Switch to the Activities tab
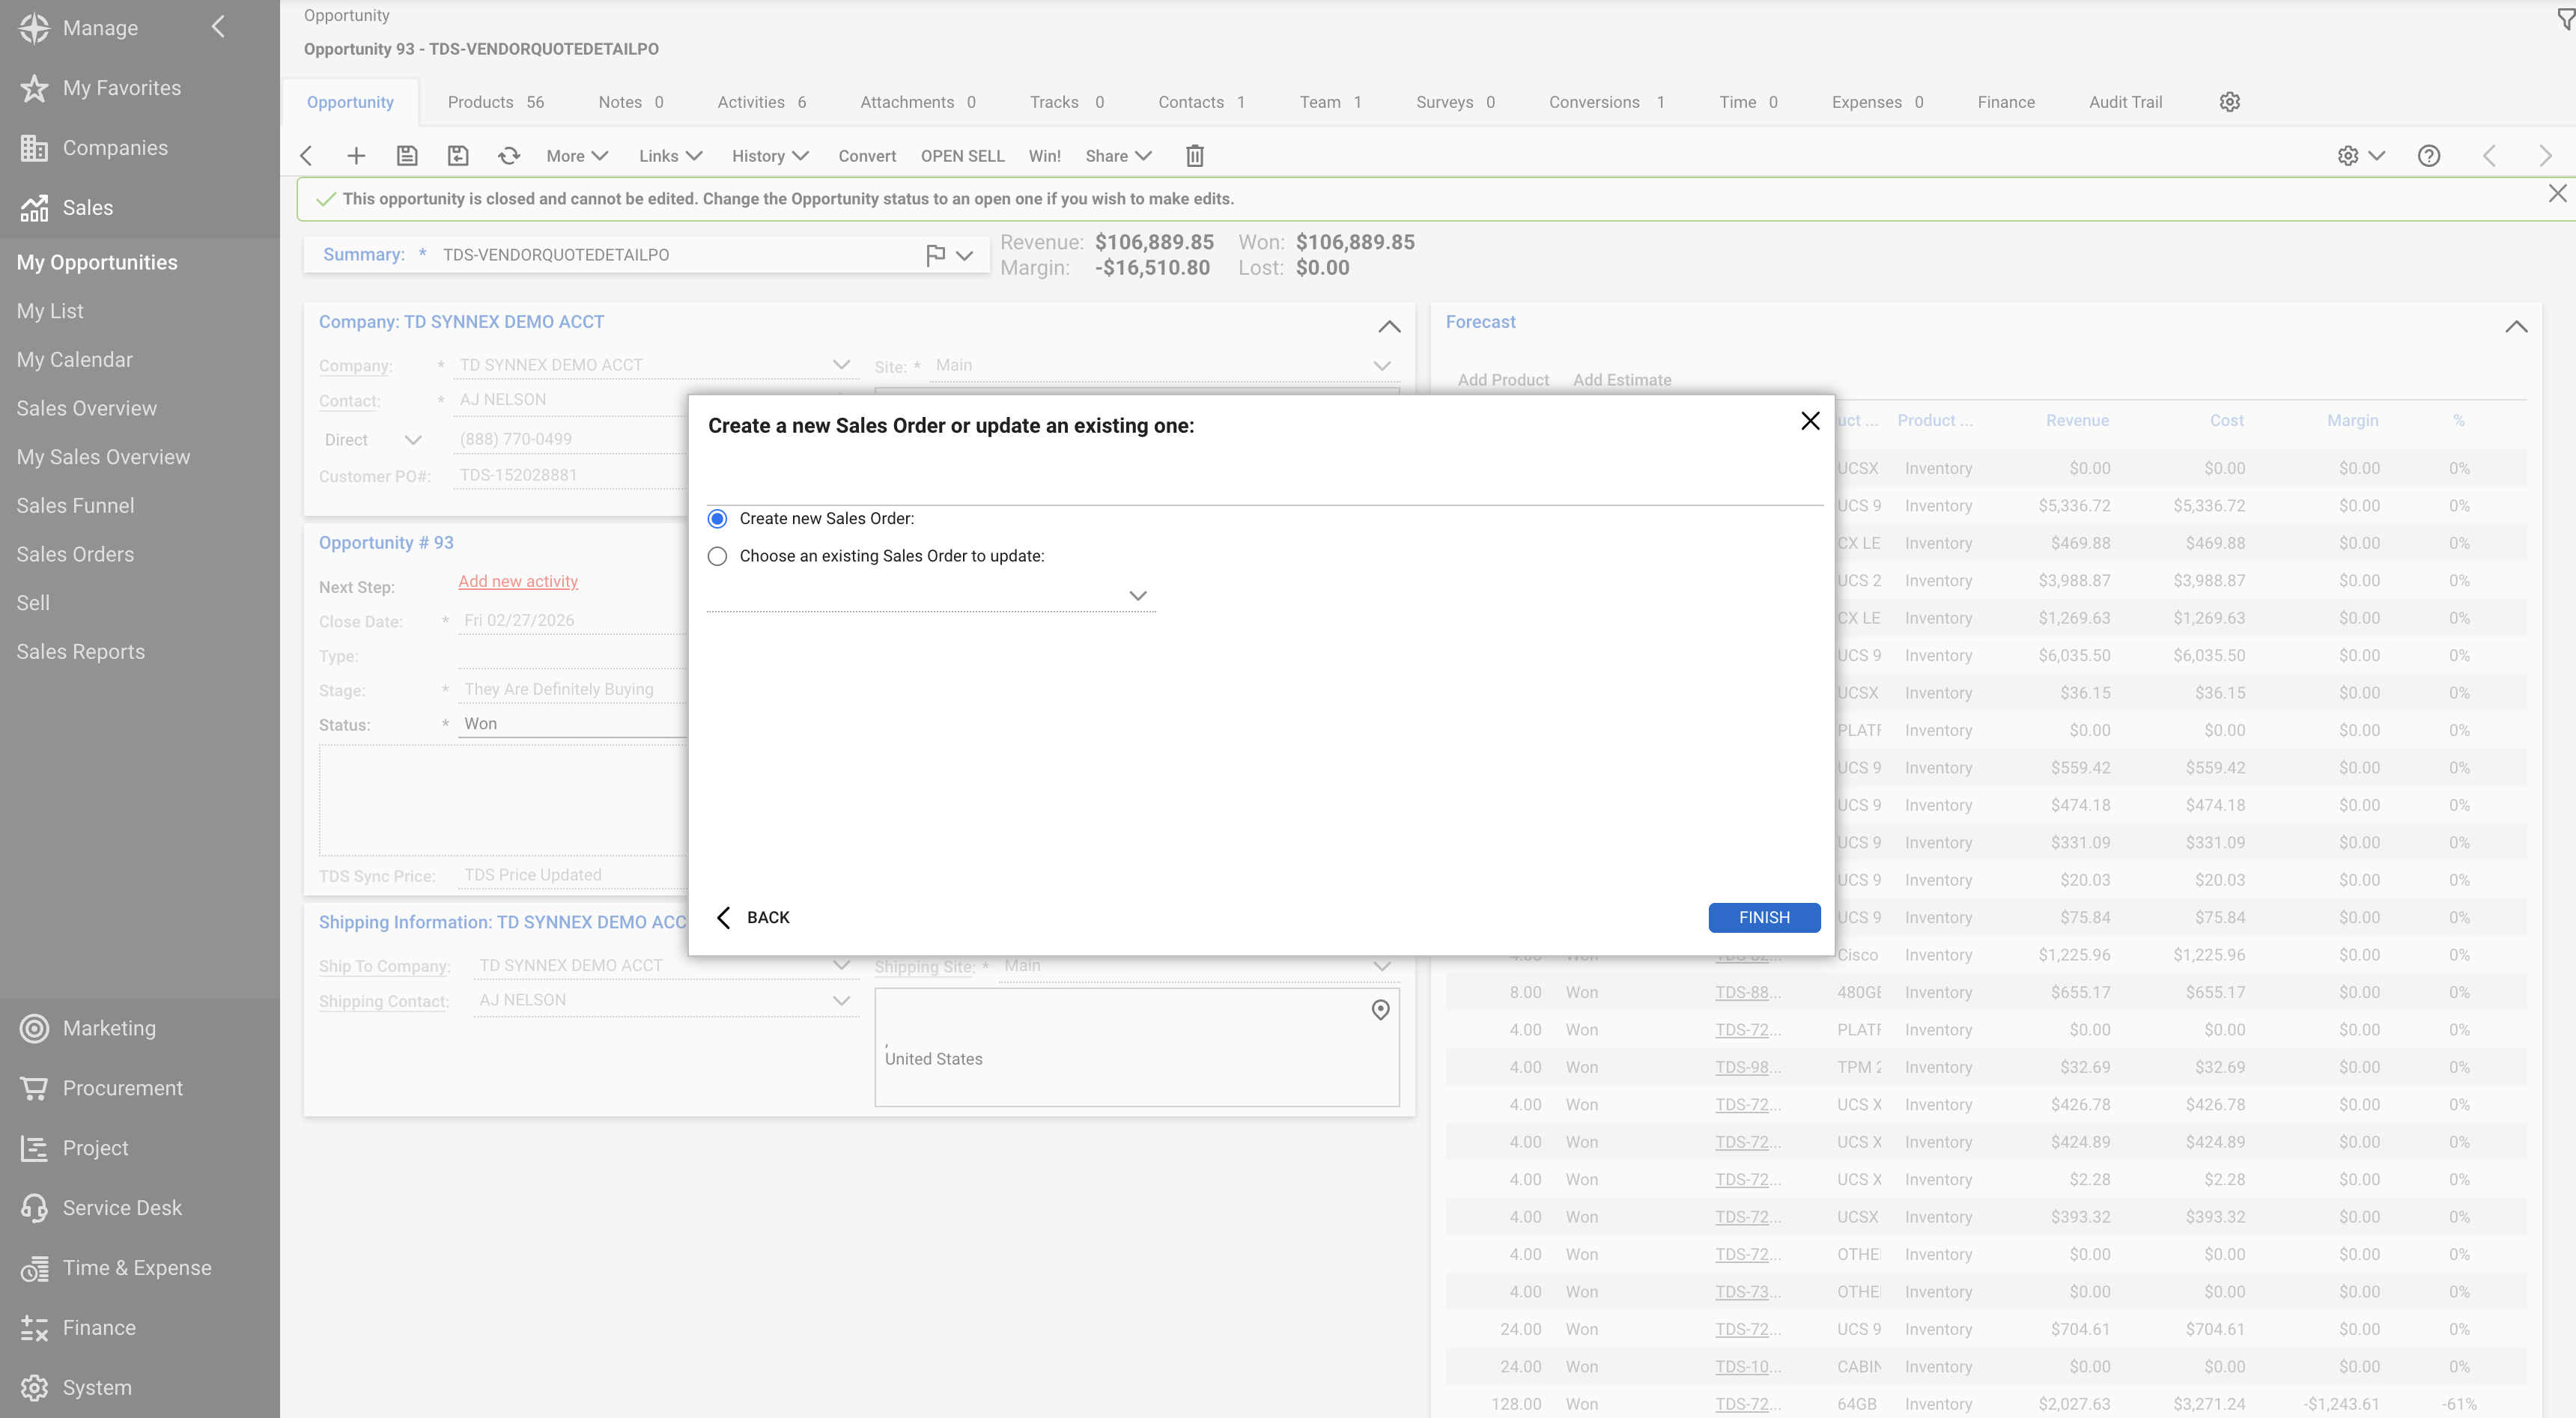This screenshot has width=2576, height=1418. point(762,102)
